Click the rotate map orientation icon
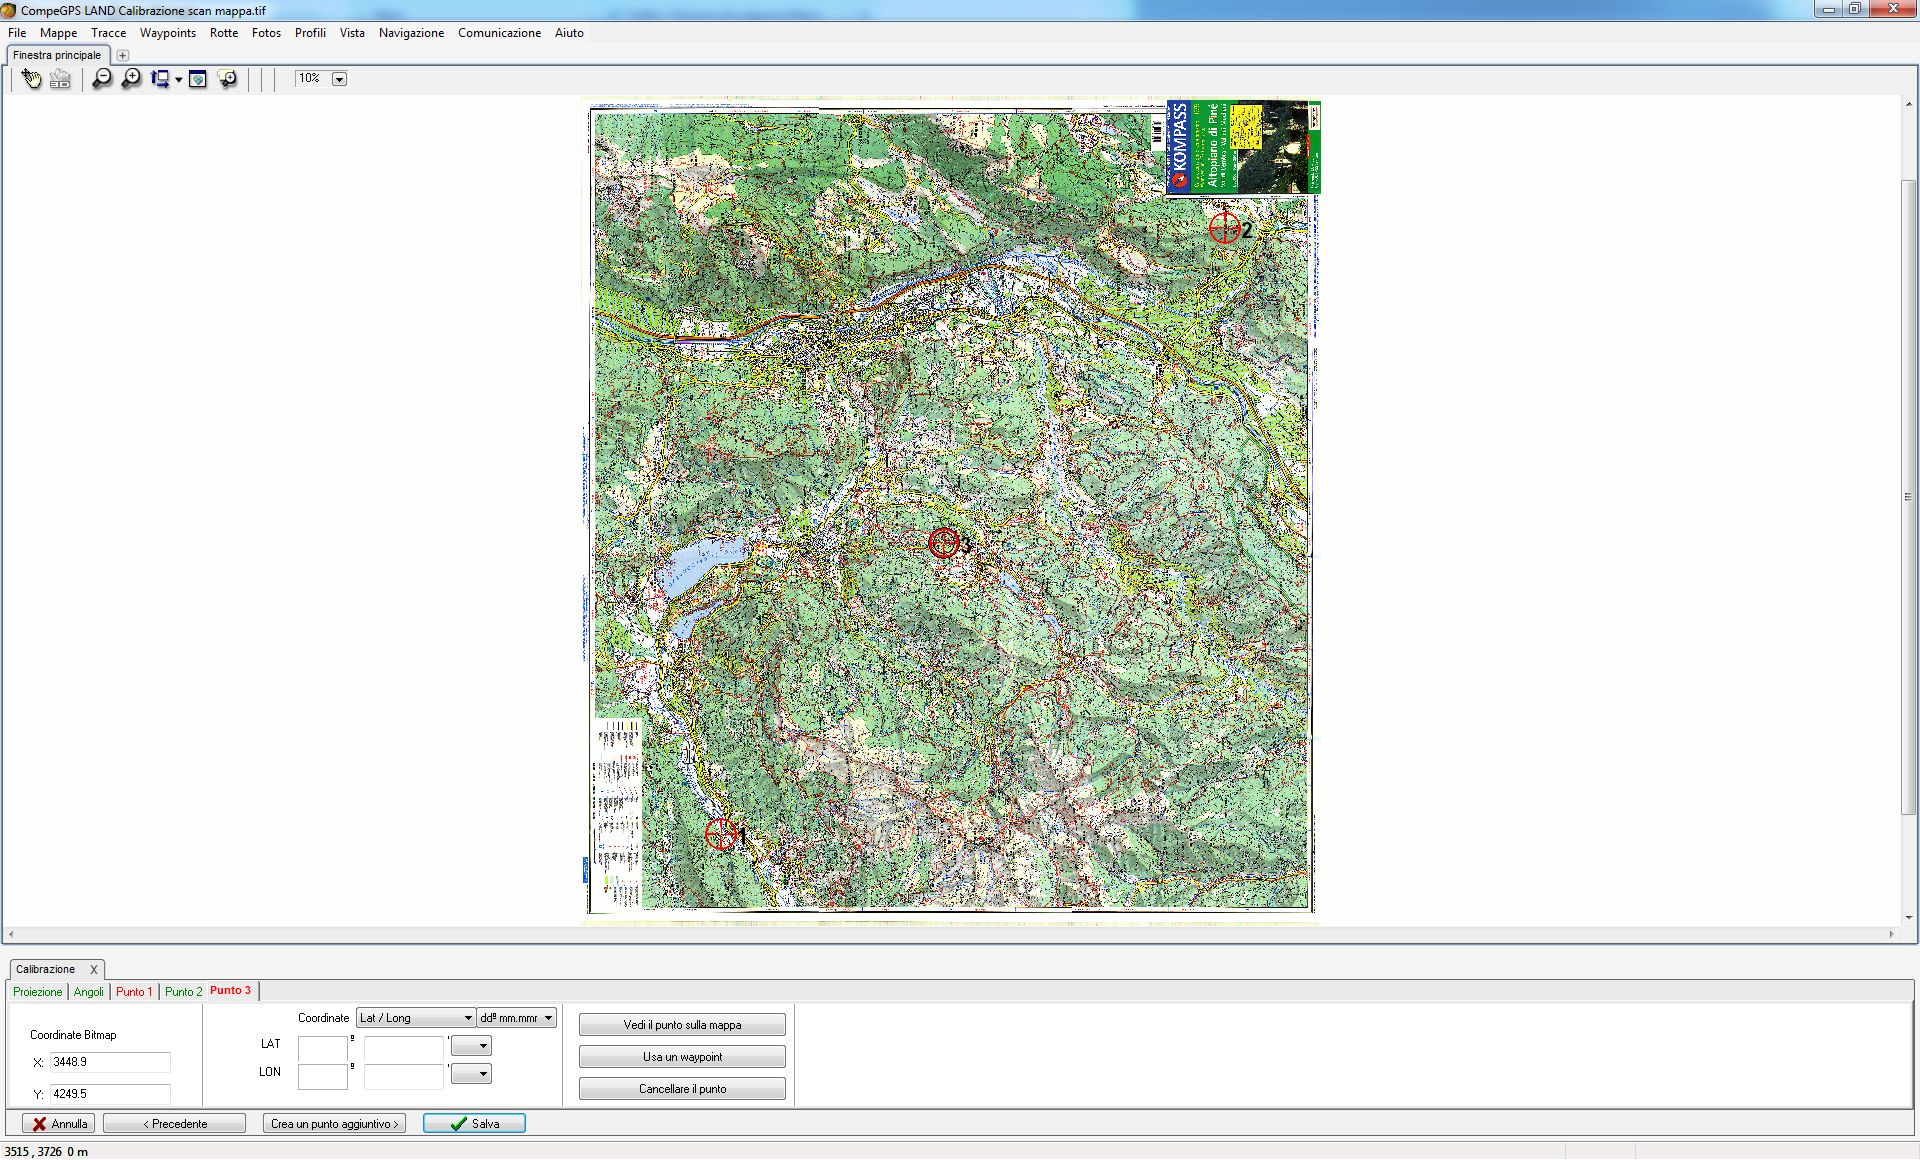This screenshot has height=1160, width=1920. pos(160,79)
